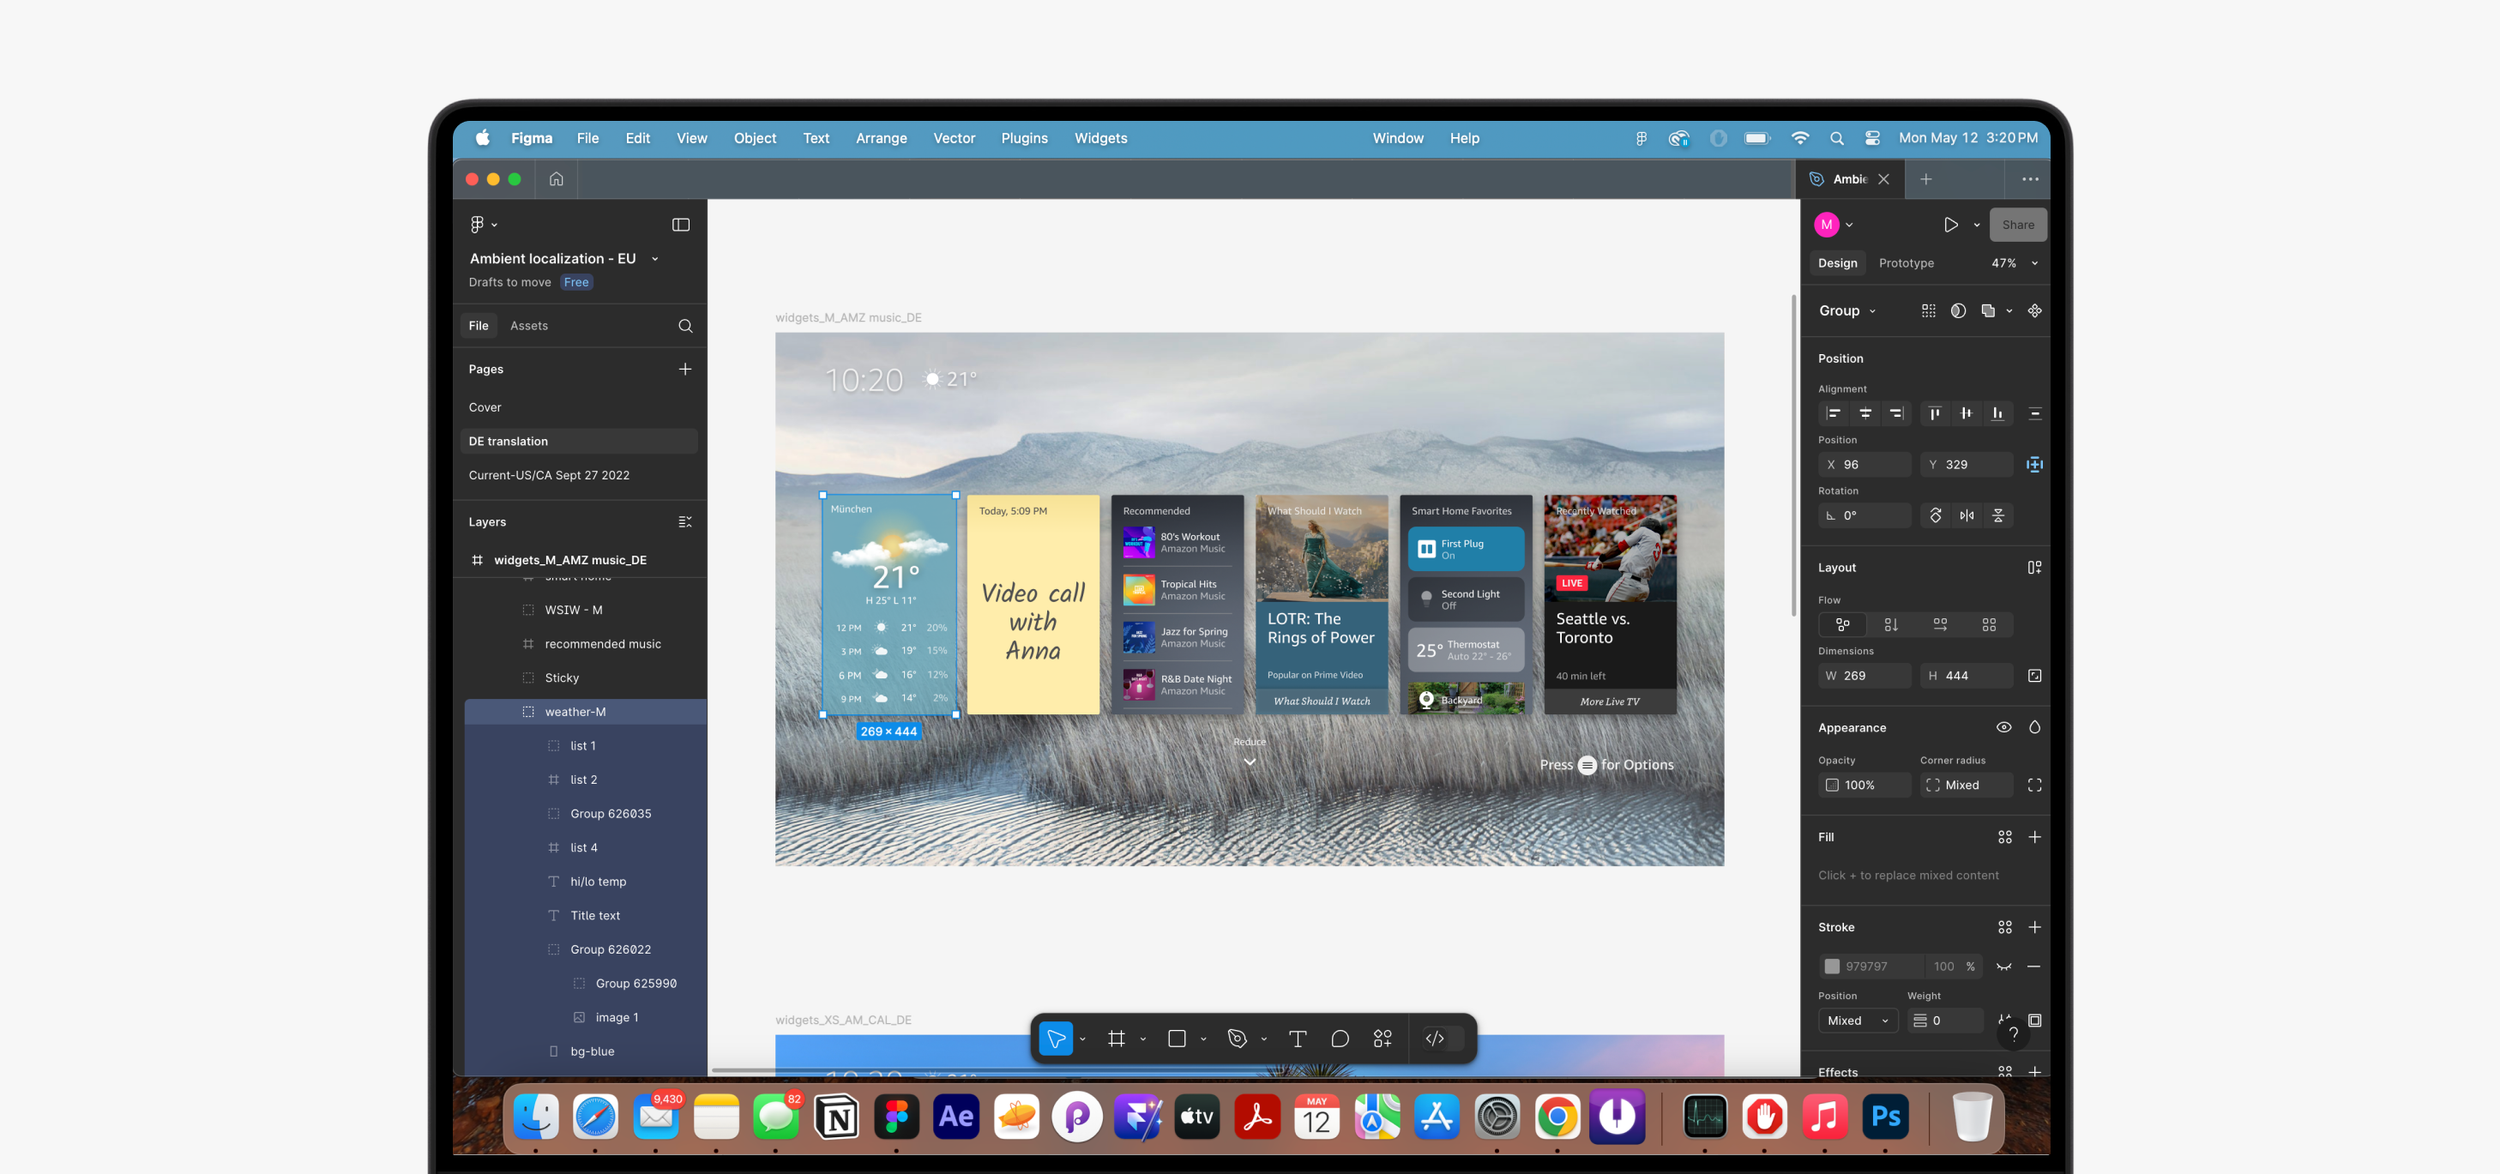Open the Plugins menu
Viewport: 2500px width, 1174px height.
(1024, 138)
